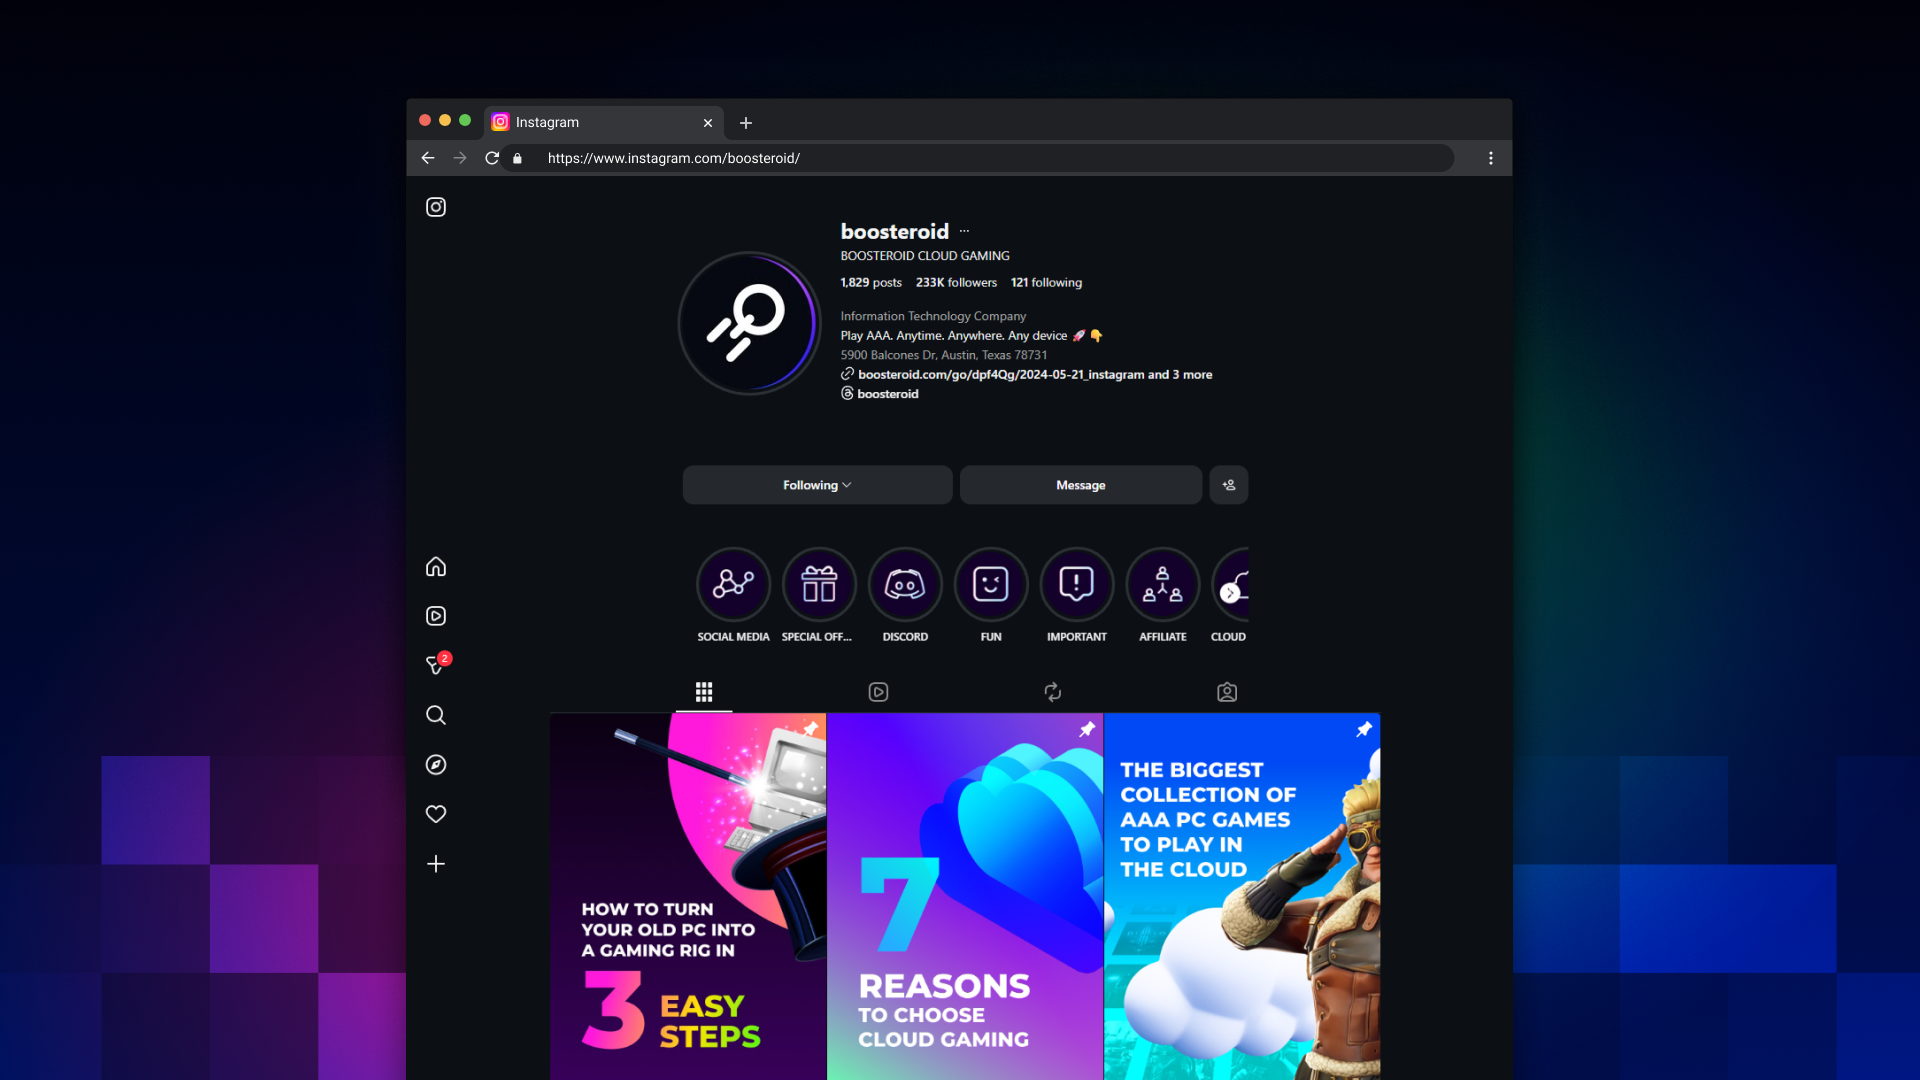
Task: Switch to the Posts grid tab
Action: pos(704,692)
